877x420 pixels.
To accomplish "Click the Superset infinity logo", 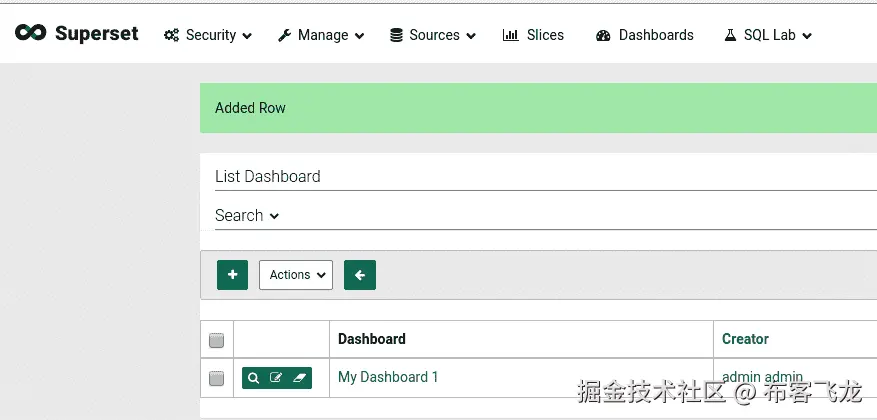I will coord(31,34).
